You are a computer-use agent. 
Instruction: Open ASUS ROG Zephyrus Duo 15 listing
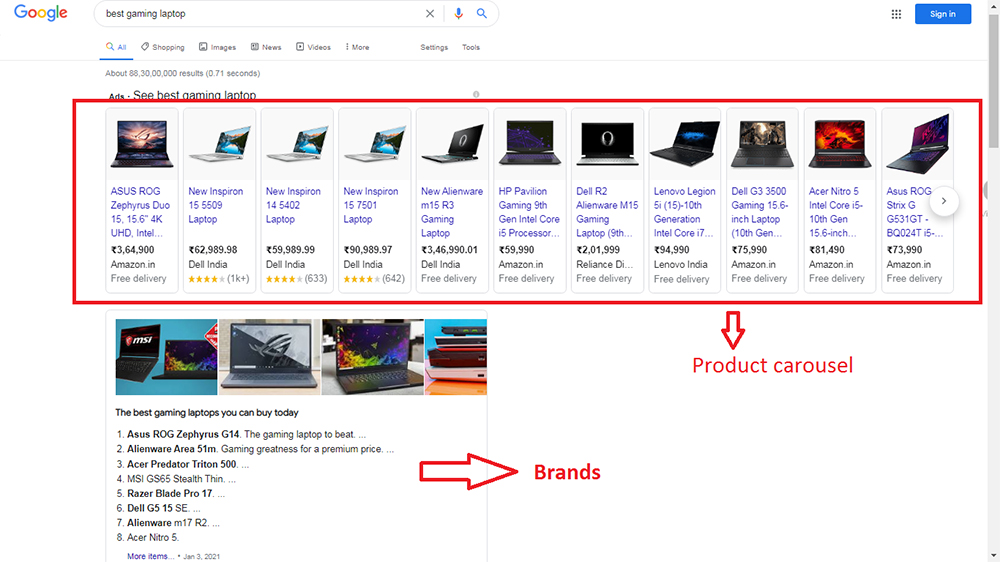click(140, 212)
